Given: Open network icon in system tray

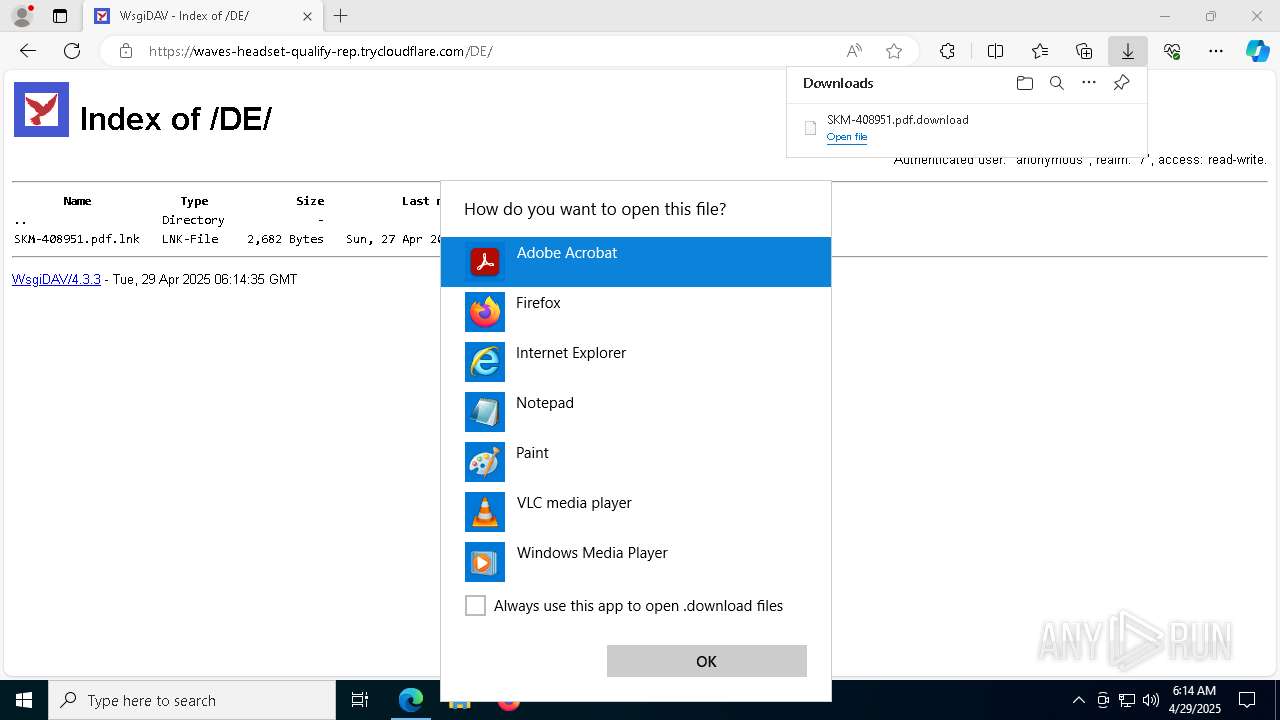Looking at the screenshot, I should point(1126,700).
